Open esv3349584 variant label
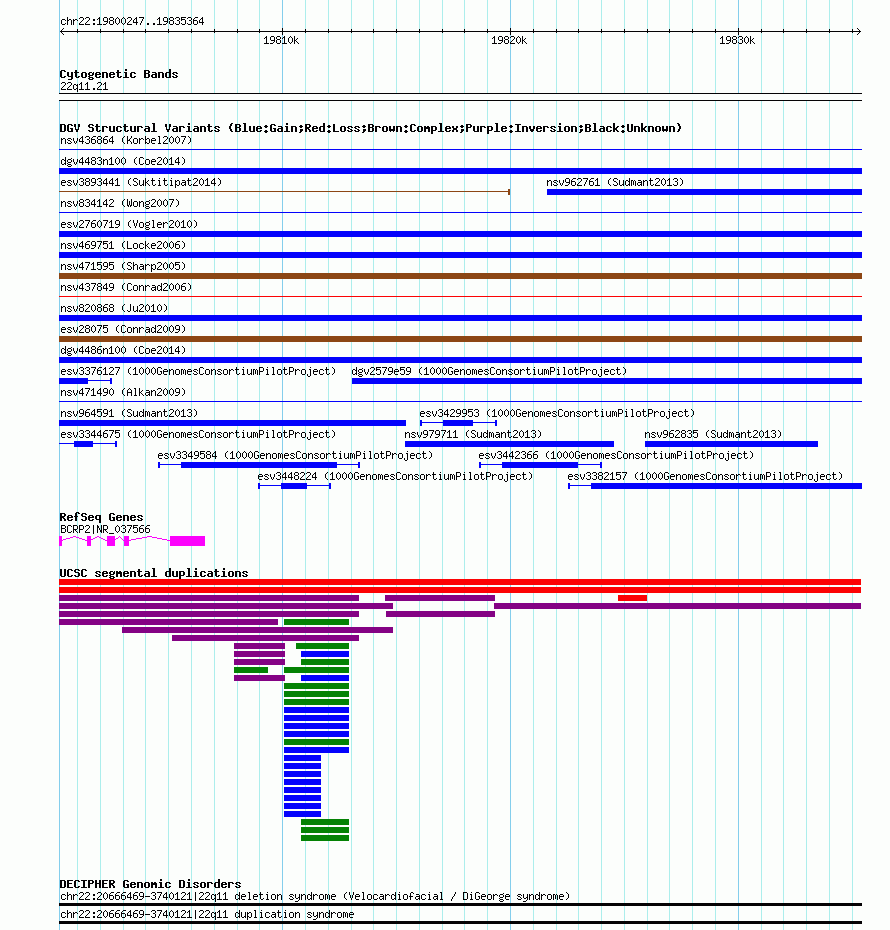The image size is (890, 930). [x=295, y=456]
